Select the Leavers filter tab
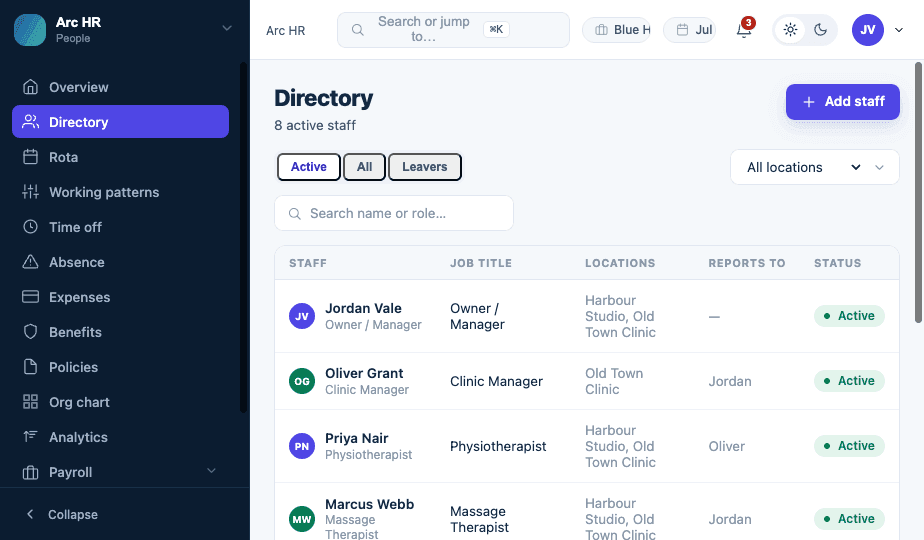The width and height of the screenshot is (924, 540). 424,167
